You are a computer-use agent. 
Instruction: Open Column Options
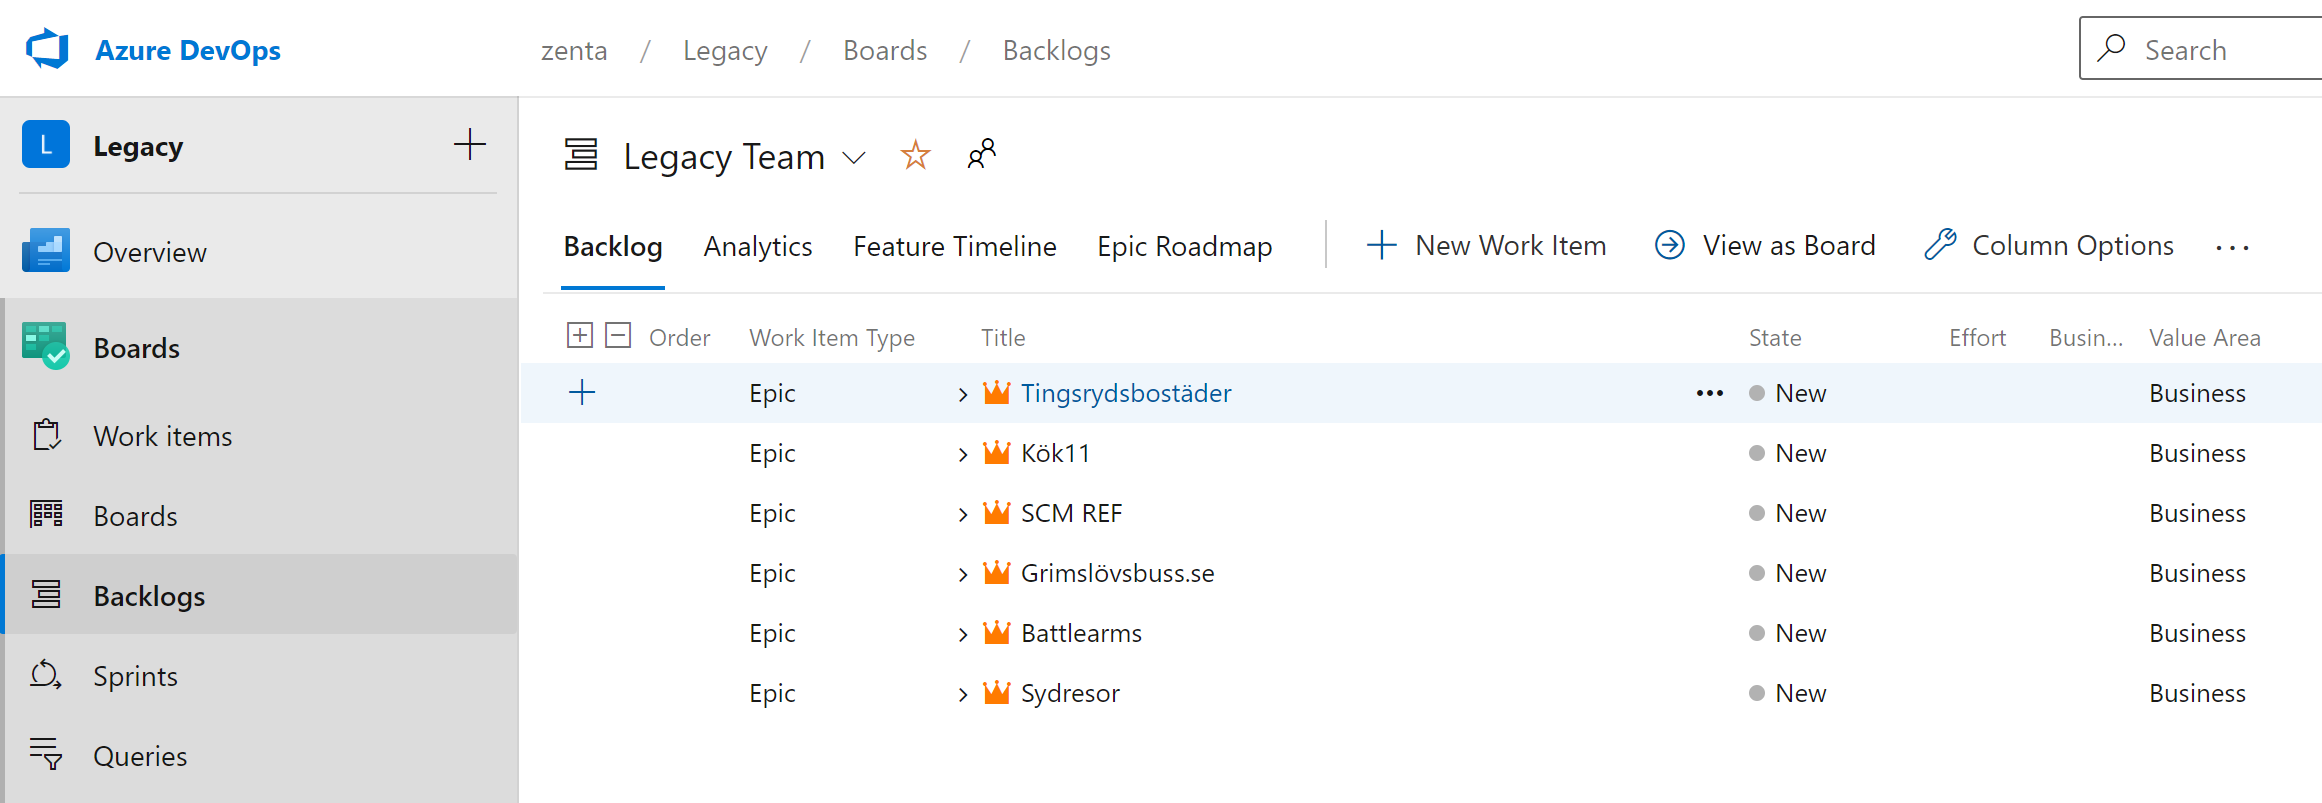2049,245
